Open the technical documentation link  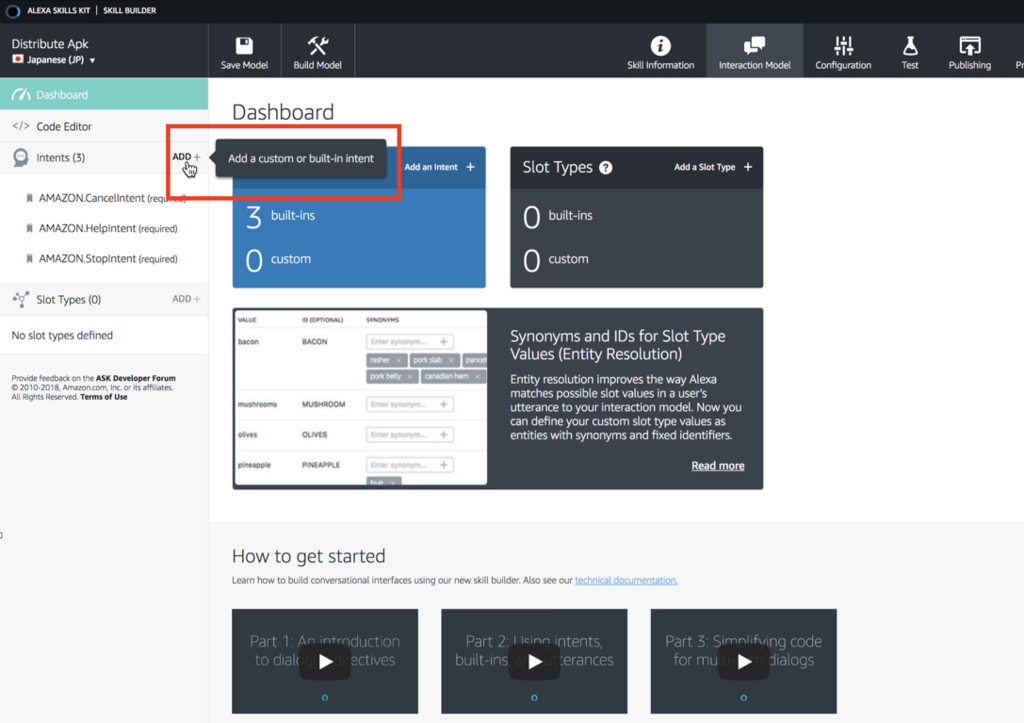click(626, 580)
